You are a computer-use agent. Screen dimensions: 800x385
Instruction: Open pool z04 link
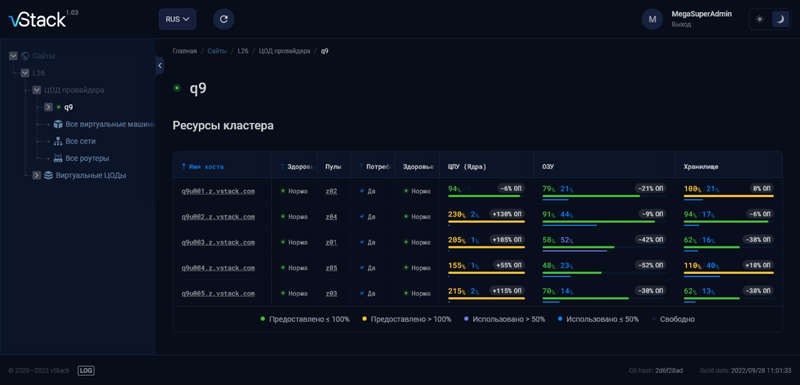[x=331, y=217]
